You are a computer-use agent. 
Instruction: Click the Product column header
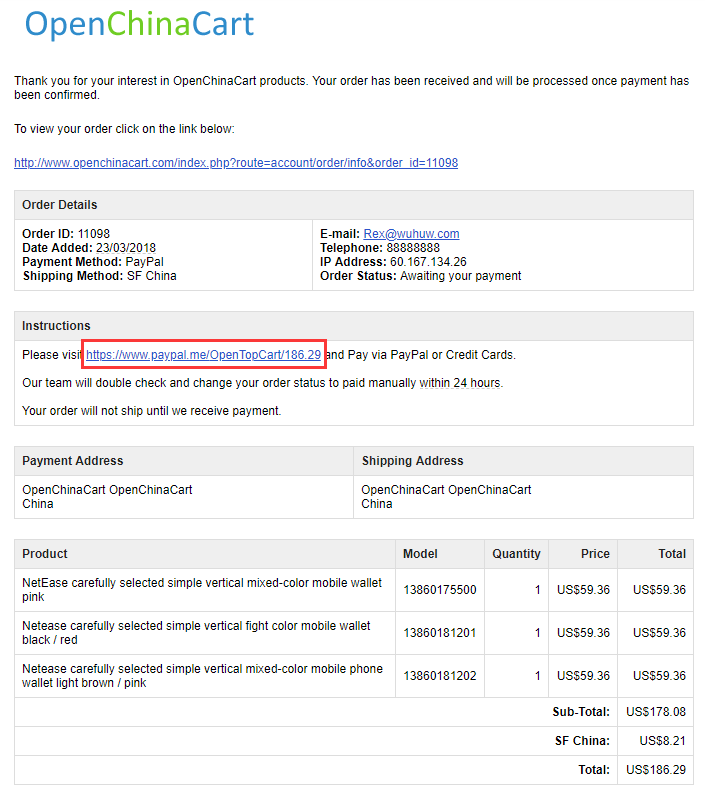coord(205,554)
